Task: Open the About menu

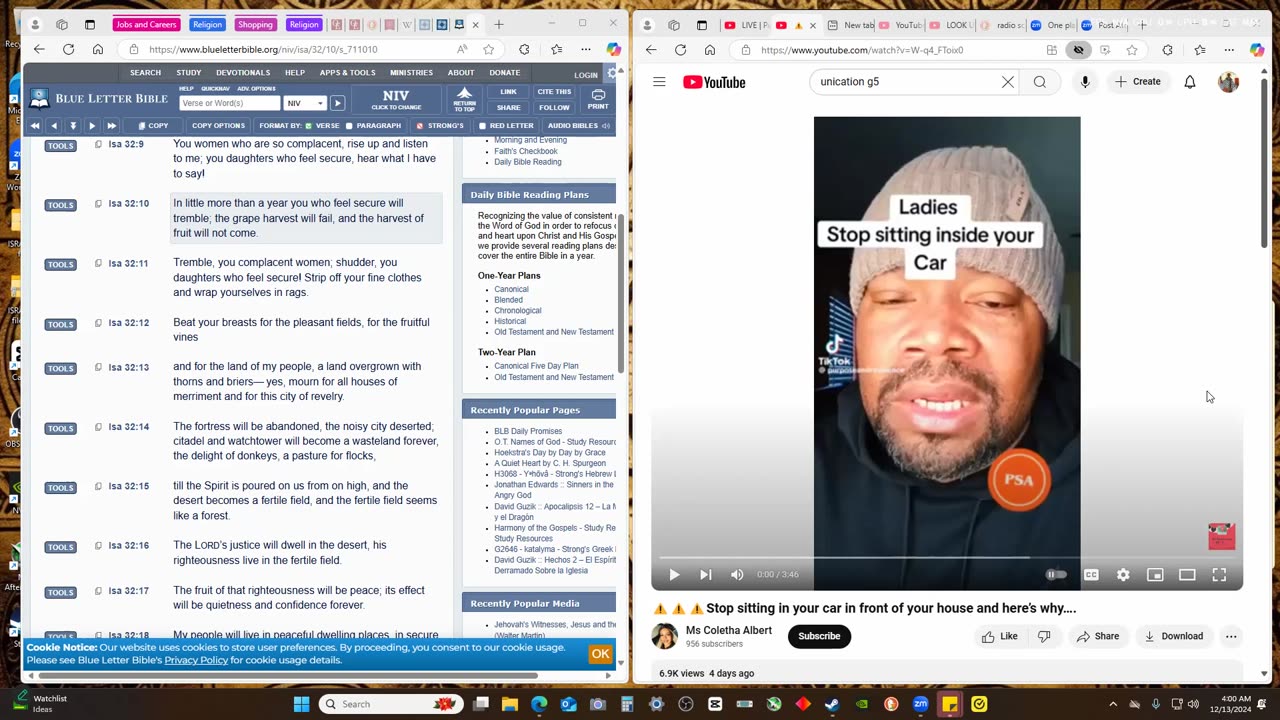Action: click(x=461, y=72)
